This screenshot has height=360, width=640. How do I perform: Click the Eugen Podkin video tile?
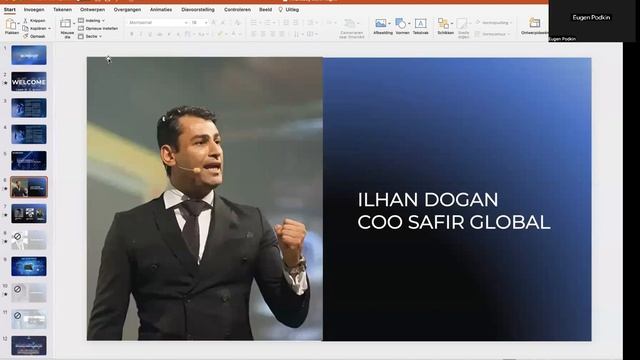tap(591, 20)
